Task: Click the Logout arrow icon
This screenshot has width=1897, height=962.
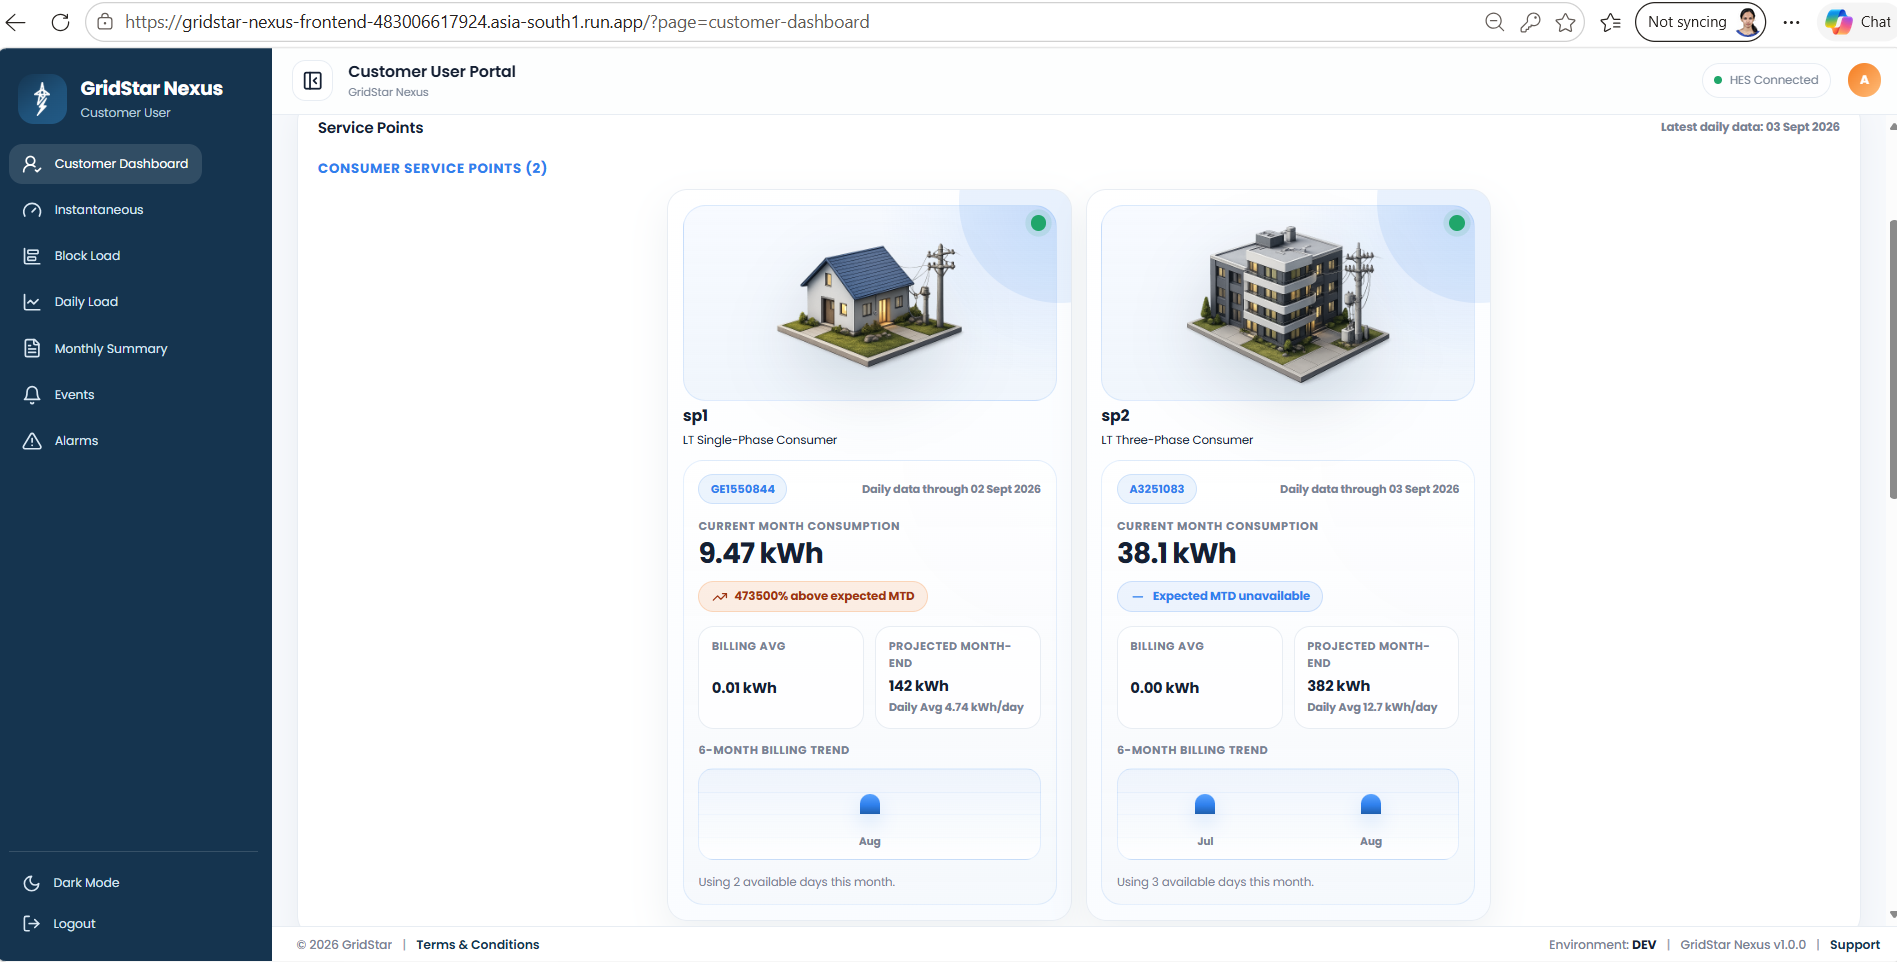Action: click(32, 924)
